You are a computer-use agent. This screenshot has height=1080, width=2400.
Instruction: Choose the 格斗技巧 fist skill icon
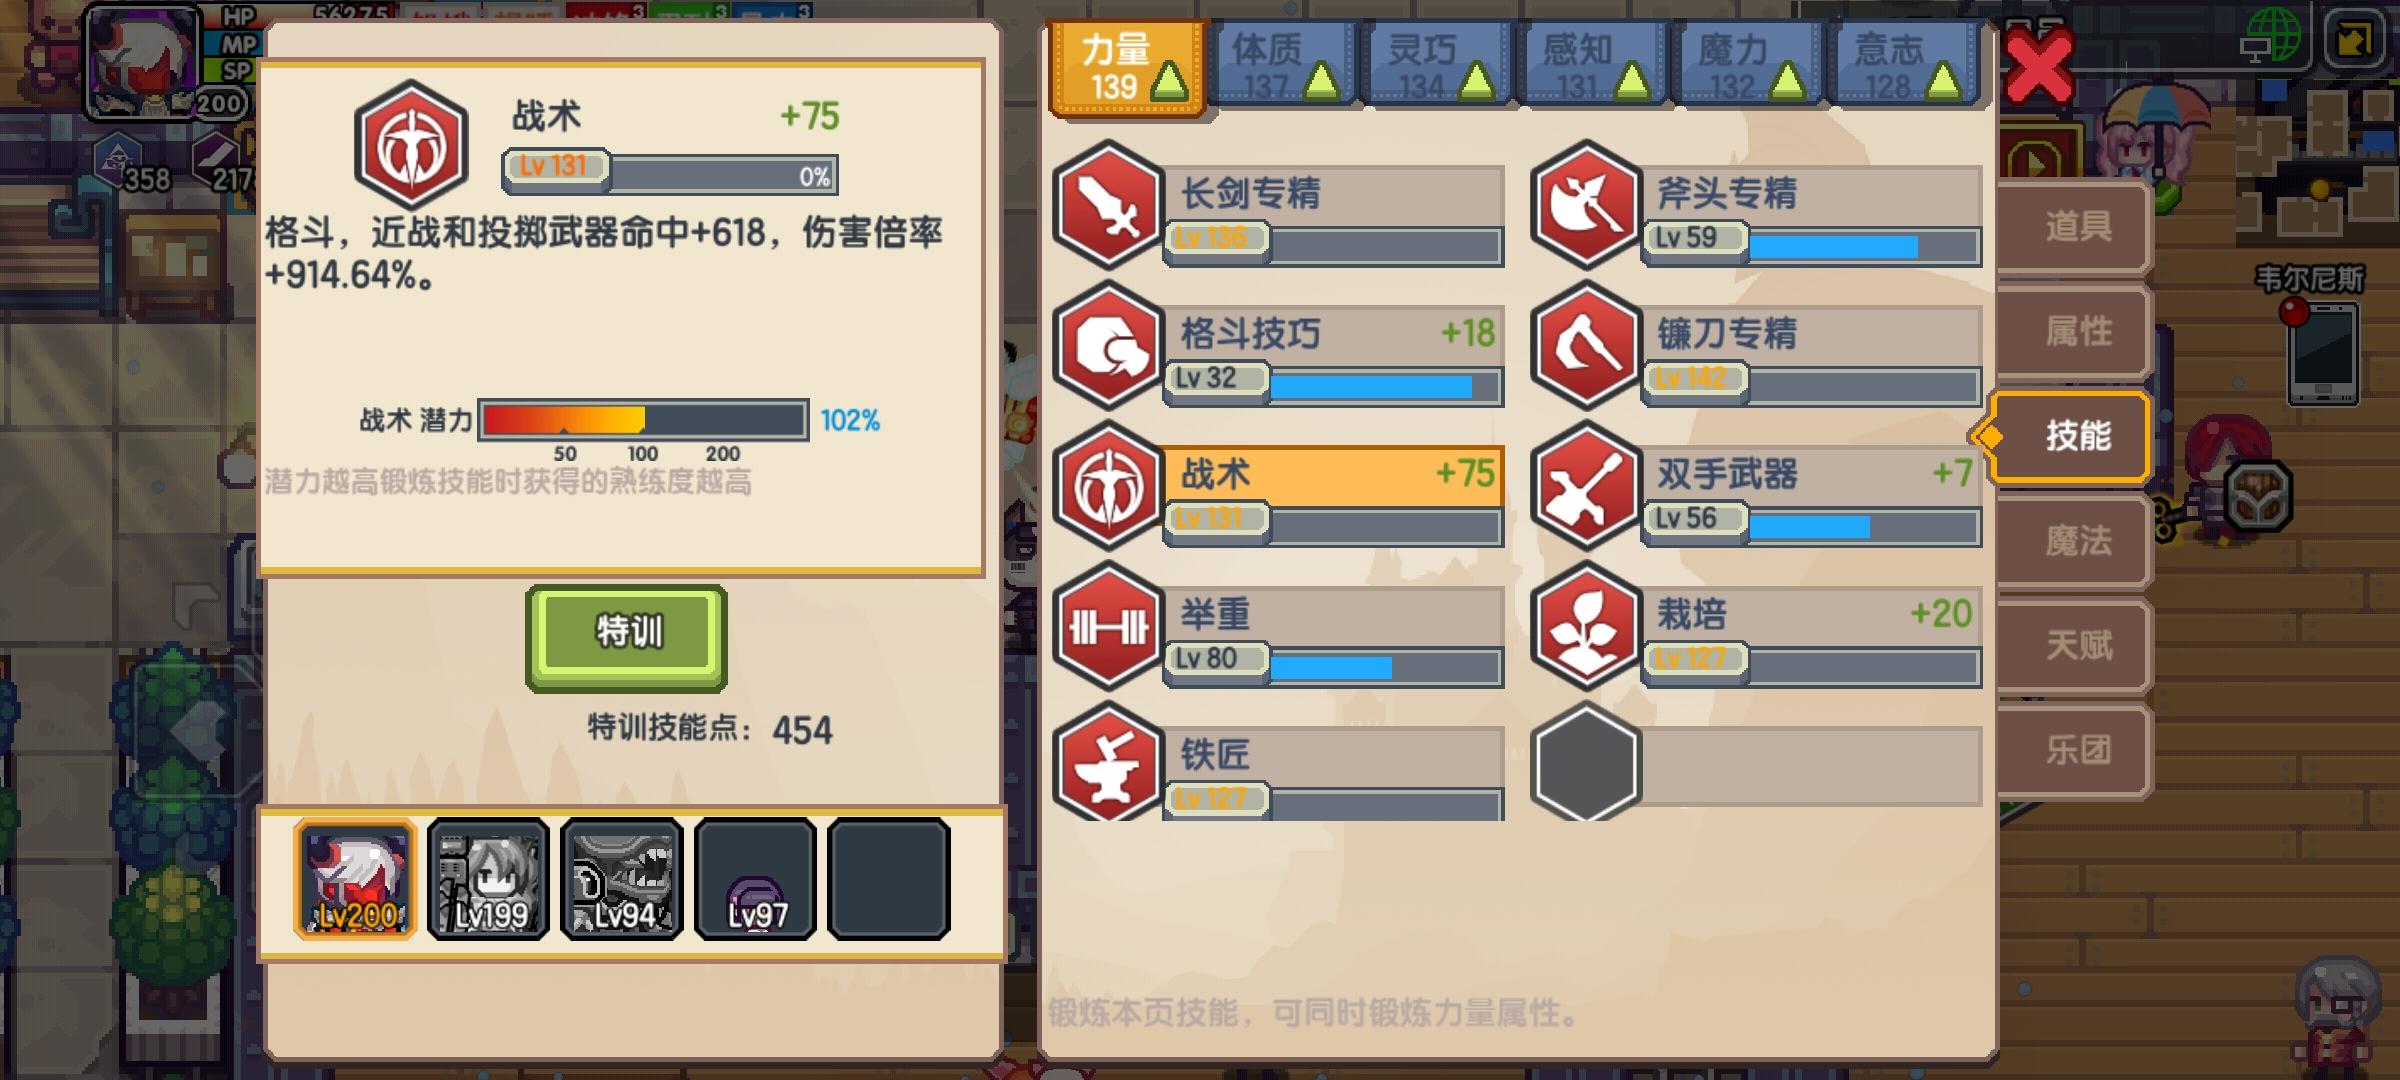[x=1108, y=345]
